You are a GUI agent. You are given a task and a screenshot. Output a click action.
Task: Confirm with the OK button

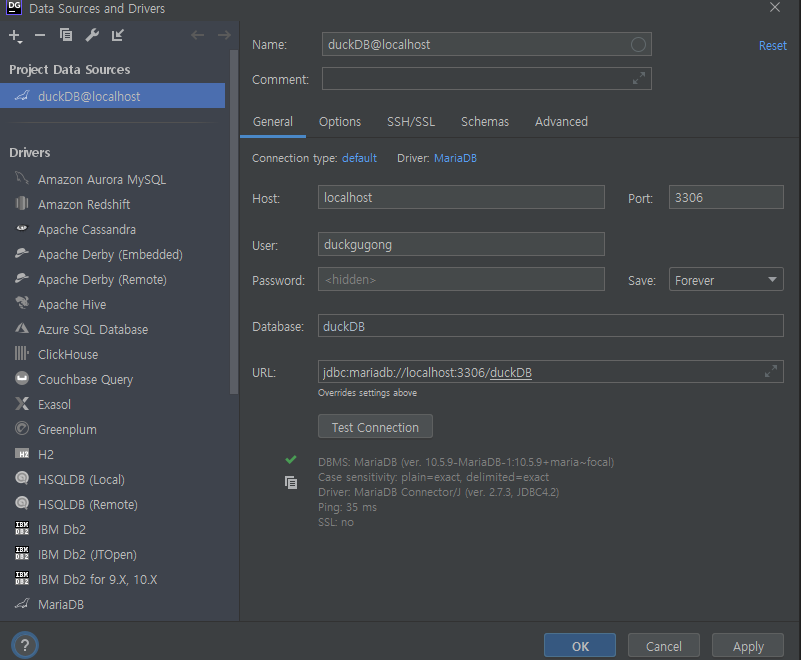click(x=580, y=646)
